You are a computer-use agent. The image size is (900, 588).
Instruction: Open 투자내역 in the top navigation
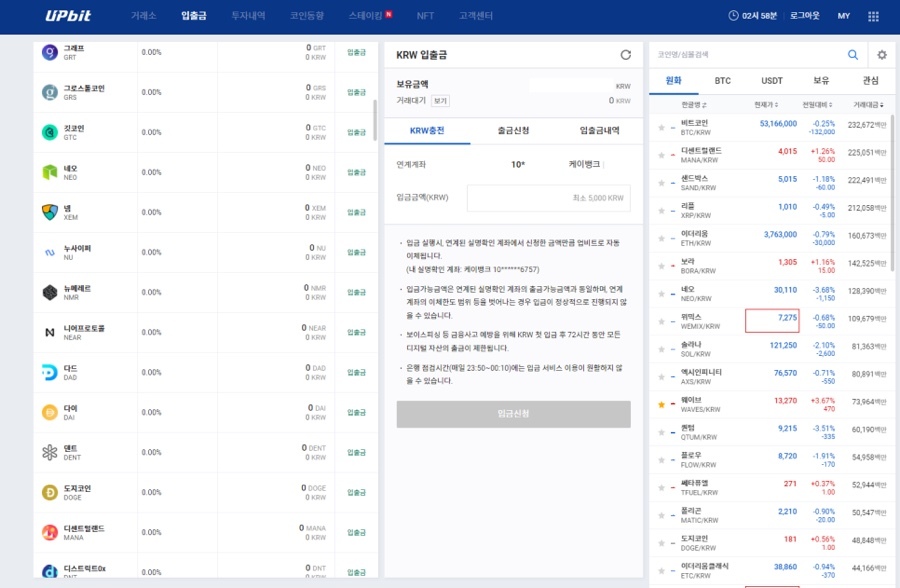(249, 16)
